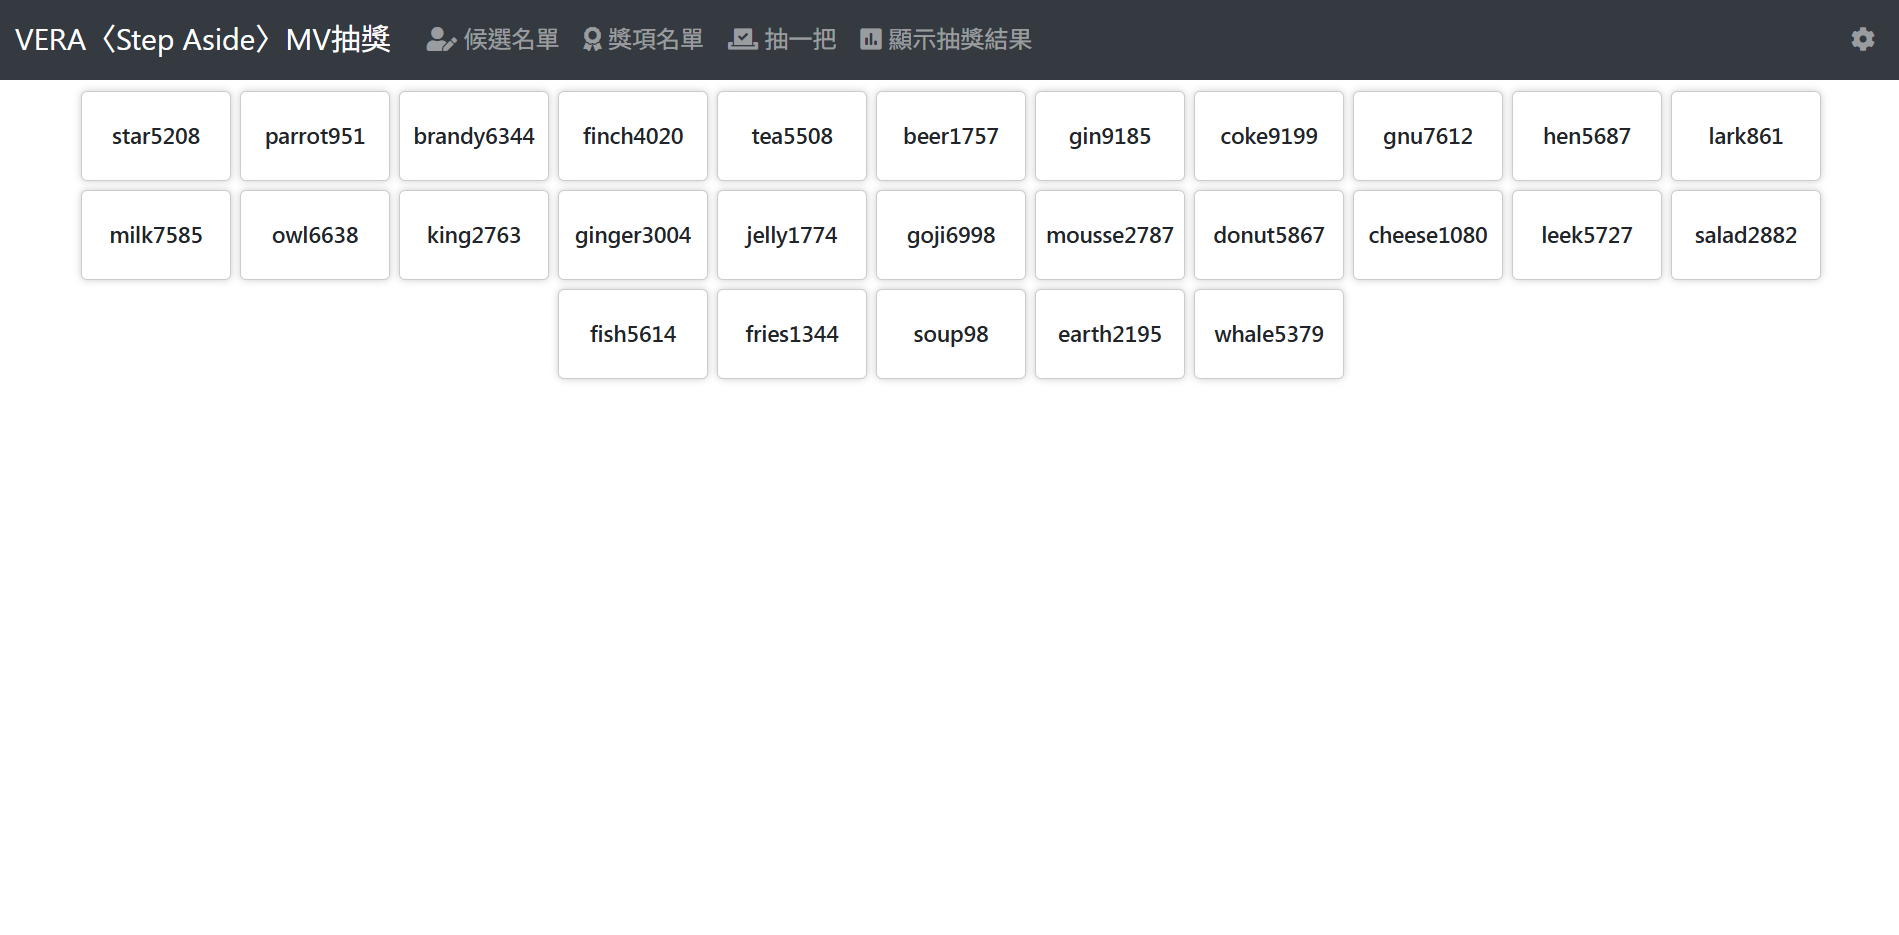Image resolution: width=1899 pixels, height=935 pixels.
Task: Click the ginger3004 card
Action: click(633, 235)
